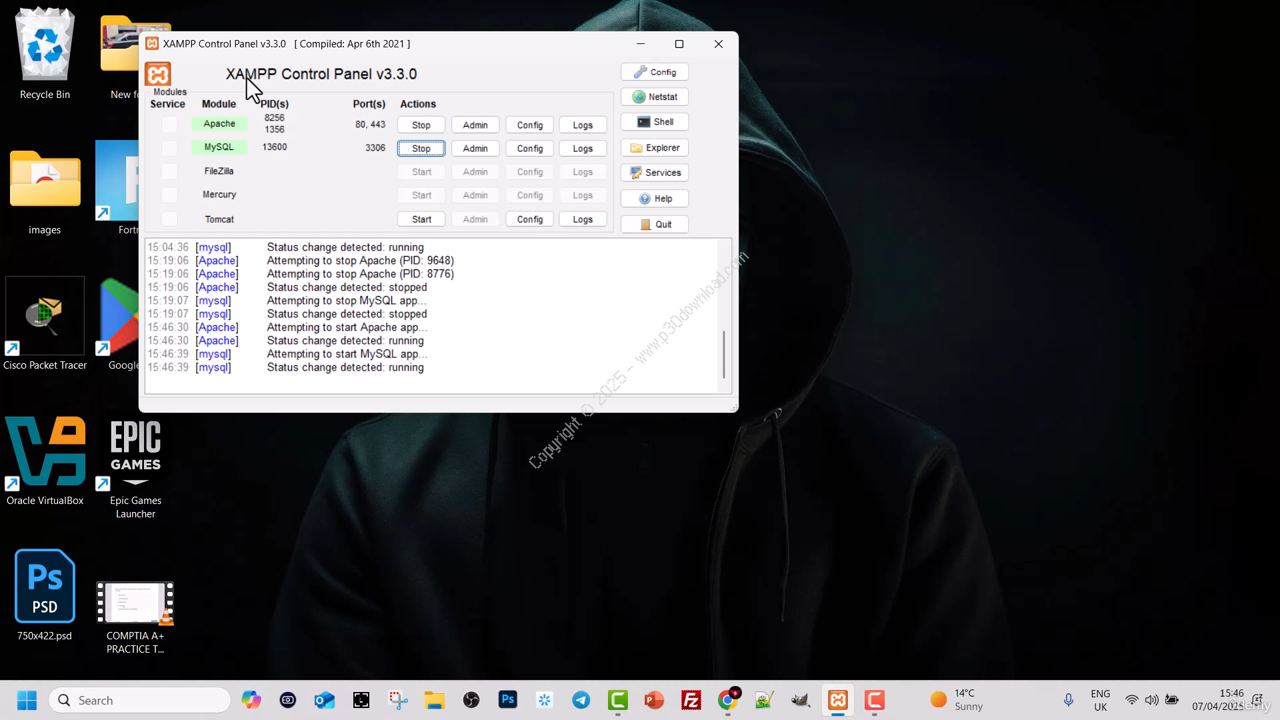Image resolution: width=1280 pixels, height=720 pixels.
Task: Open XAMPP Help
Action: pos(654,198)
